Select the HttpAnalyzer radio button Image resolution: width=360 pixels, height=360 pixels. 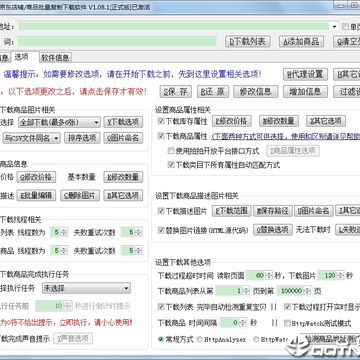click(x=200, y=339)
